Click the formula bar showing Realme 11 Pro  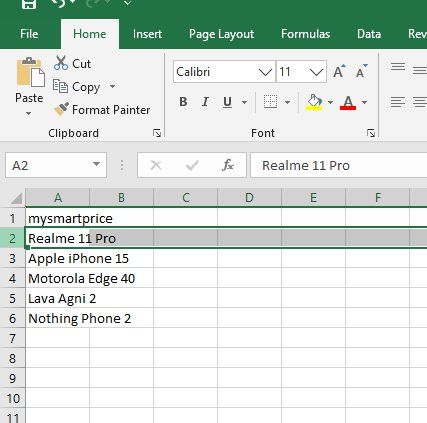coord(339,165)
